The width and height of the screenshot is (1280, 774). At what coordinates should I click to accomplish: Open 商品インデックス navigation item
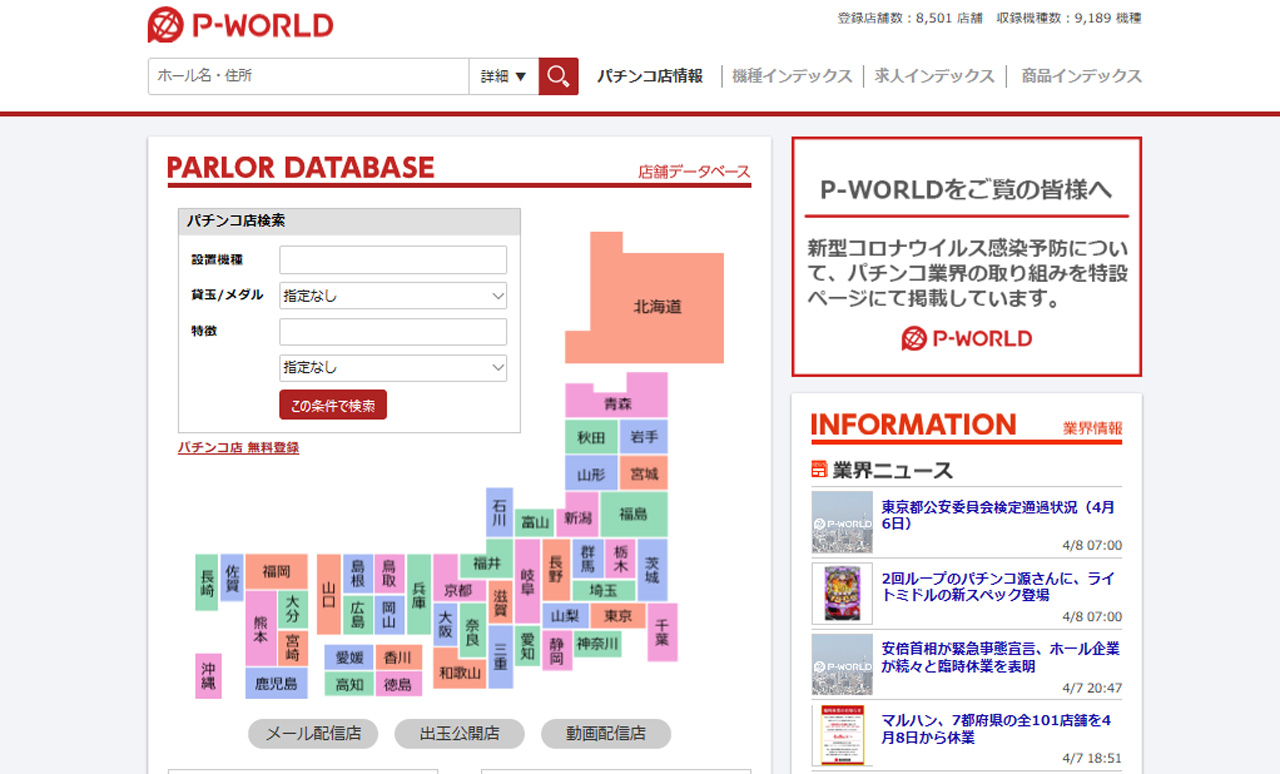pyautogui.click(x=1081, y=76)
